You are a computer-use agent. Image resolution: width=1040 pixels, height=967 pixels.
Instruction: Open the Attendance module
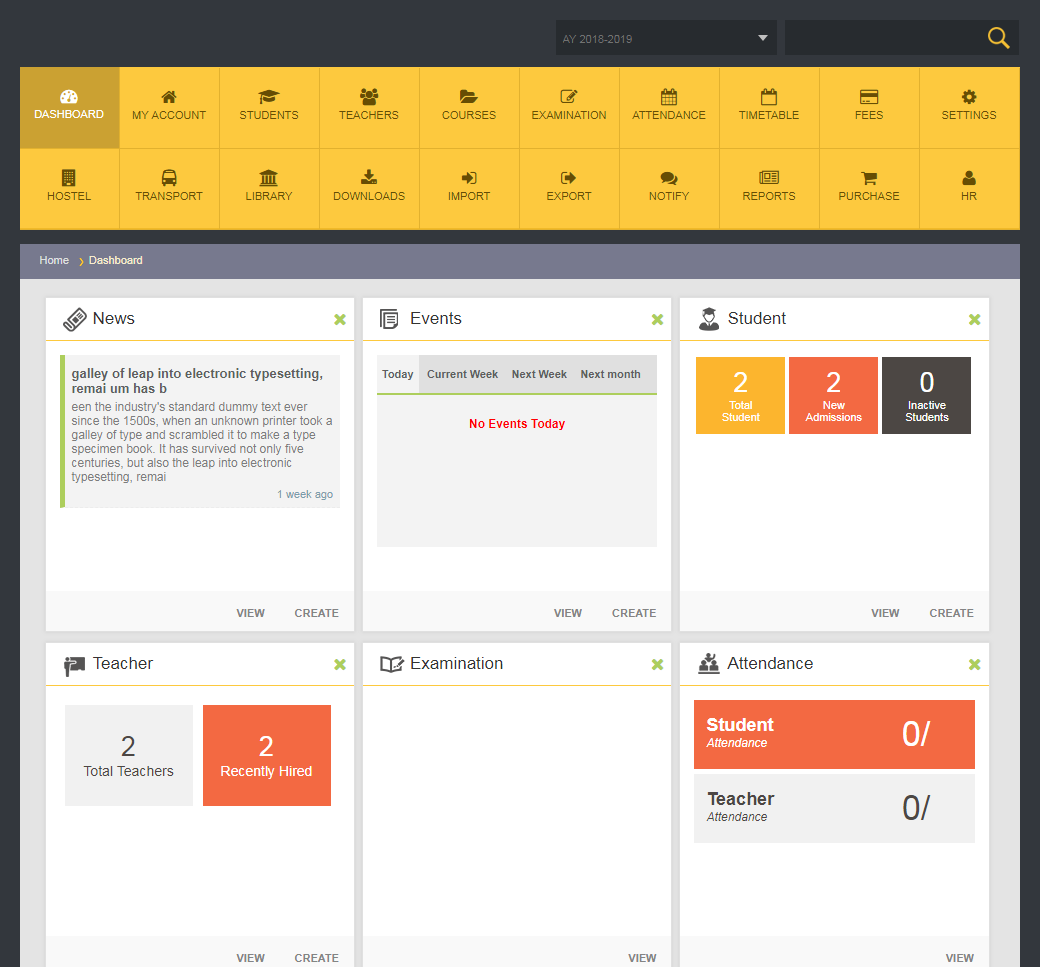click(x=668, y=107)
